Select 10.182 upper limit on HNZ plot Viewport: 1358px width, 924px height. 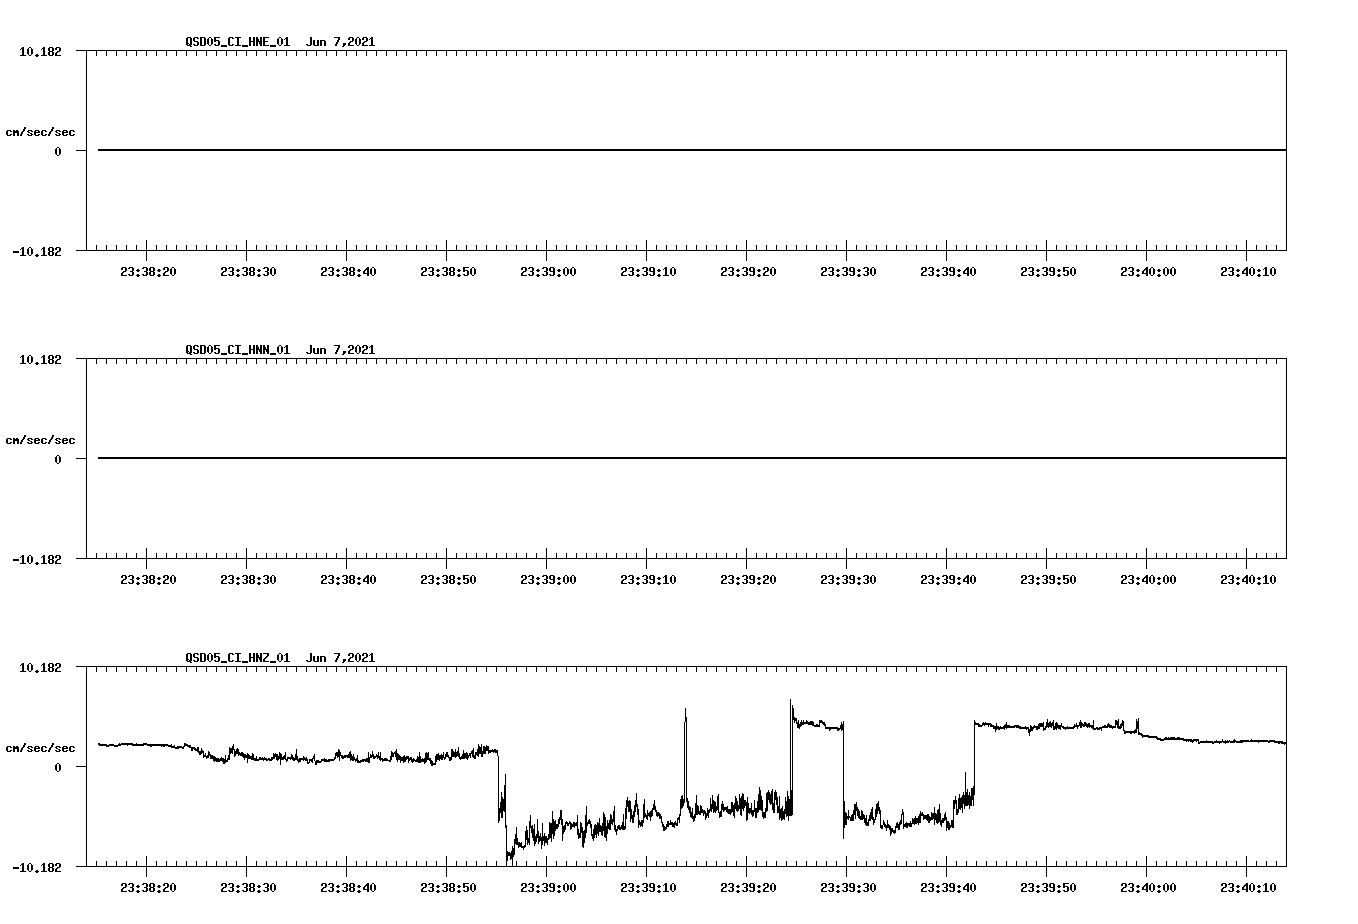tap(40, 667)
